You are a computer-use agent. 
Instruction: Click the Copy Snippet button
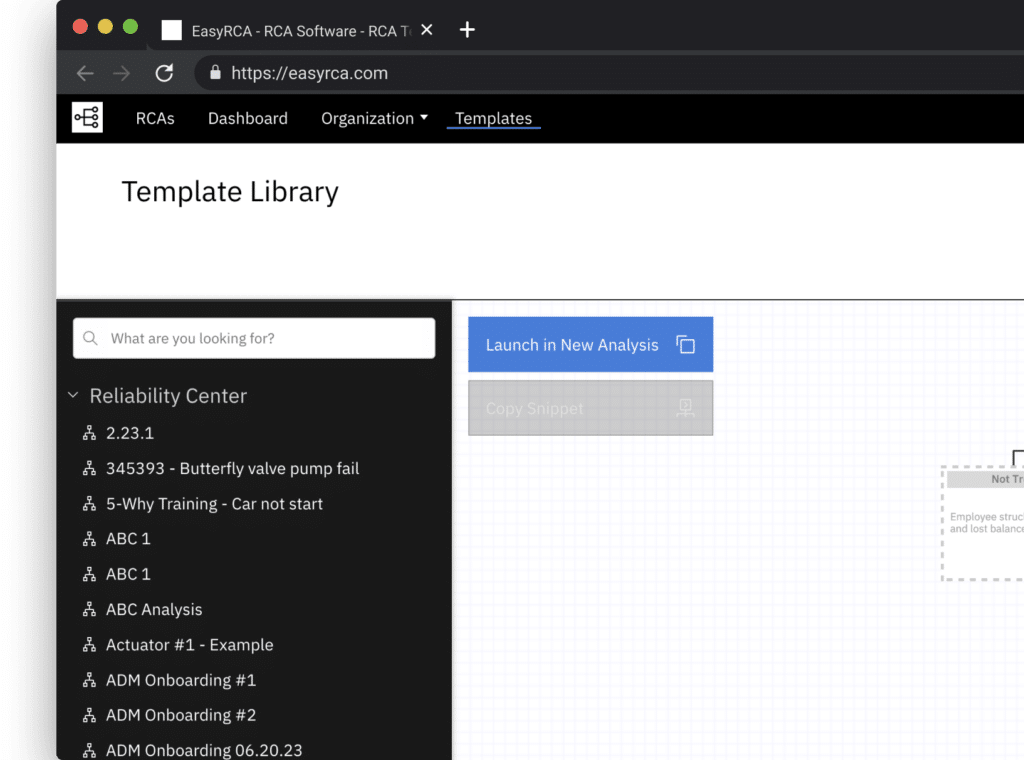tap(590, 408)
